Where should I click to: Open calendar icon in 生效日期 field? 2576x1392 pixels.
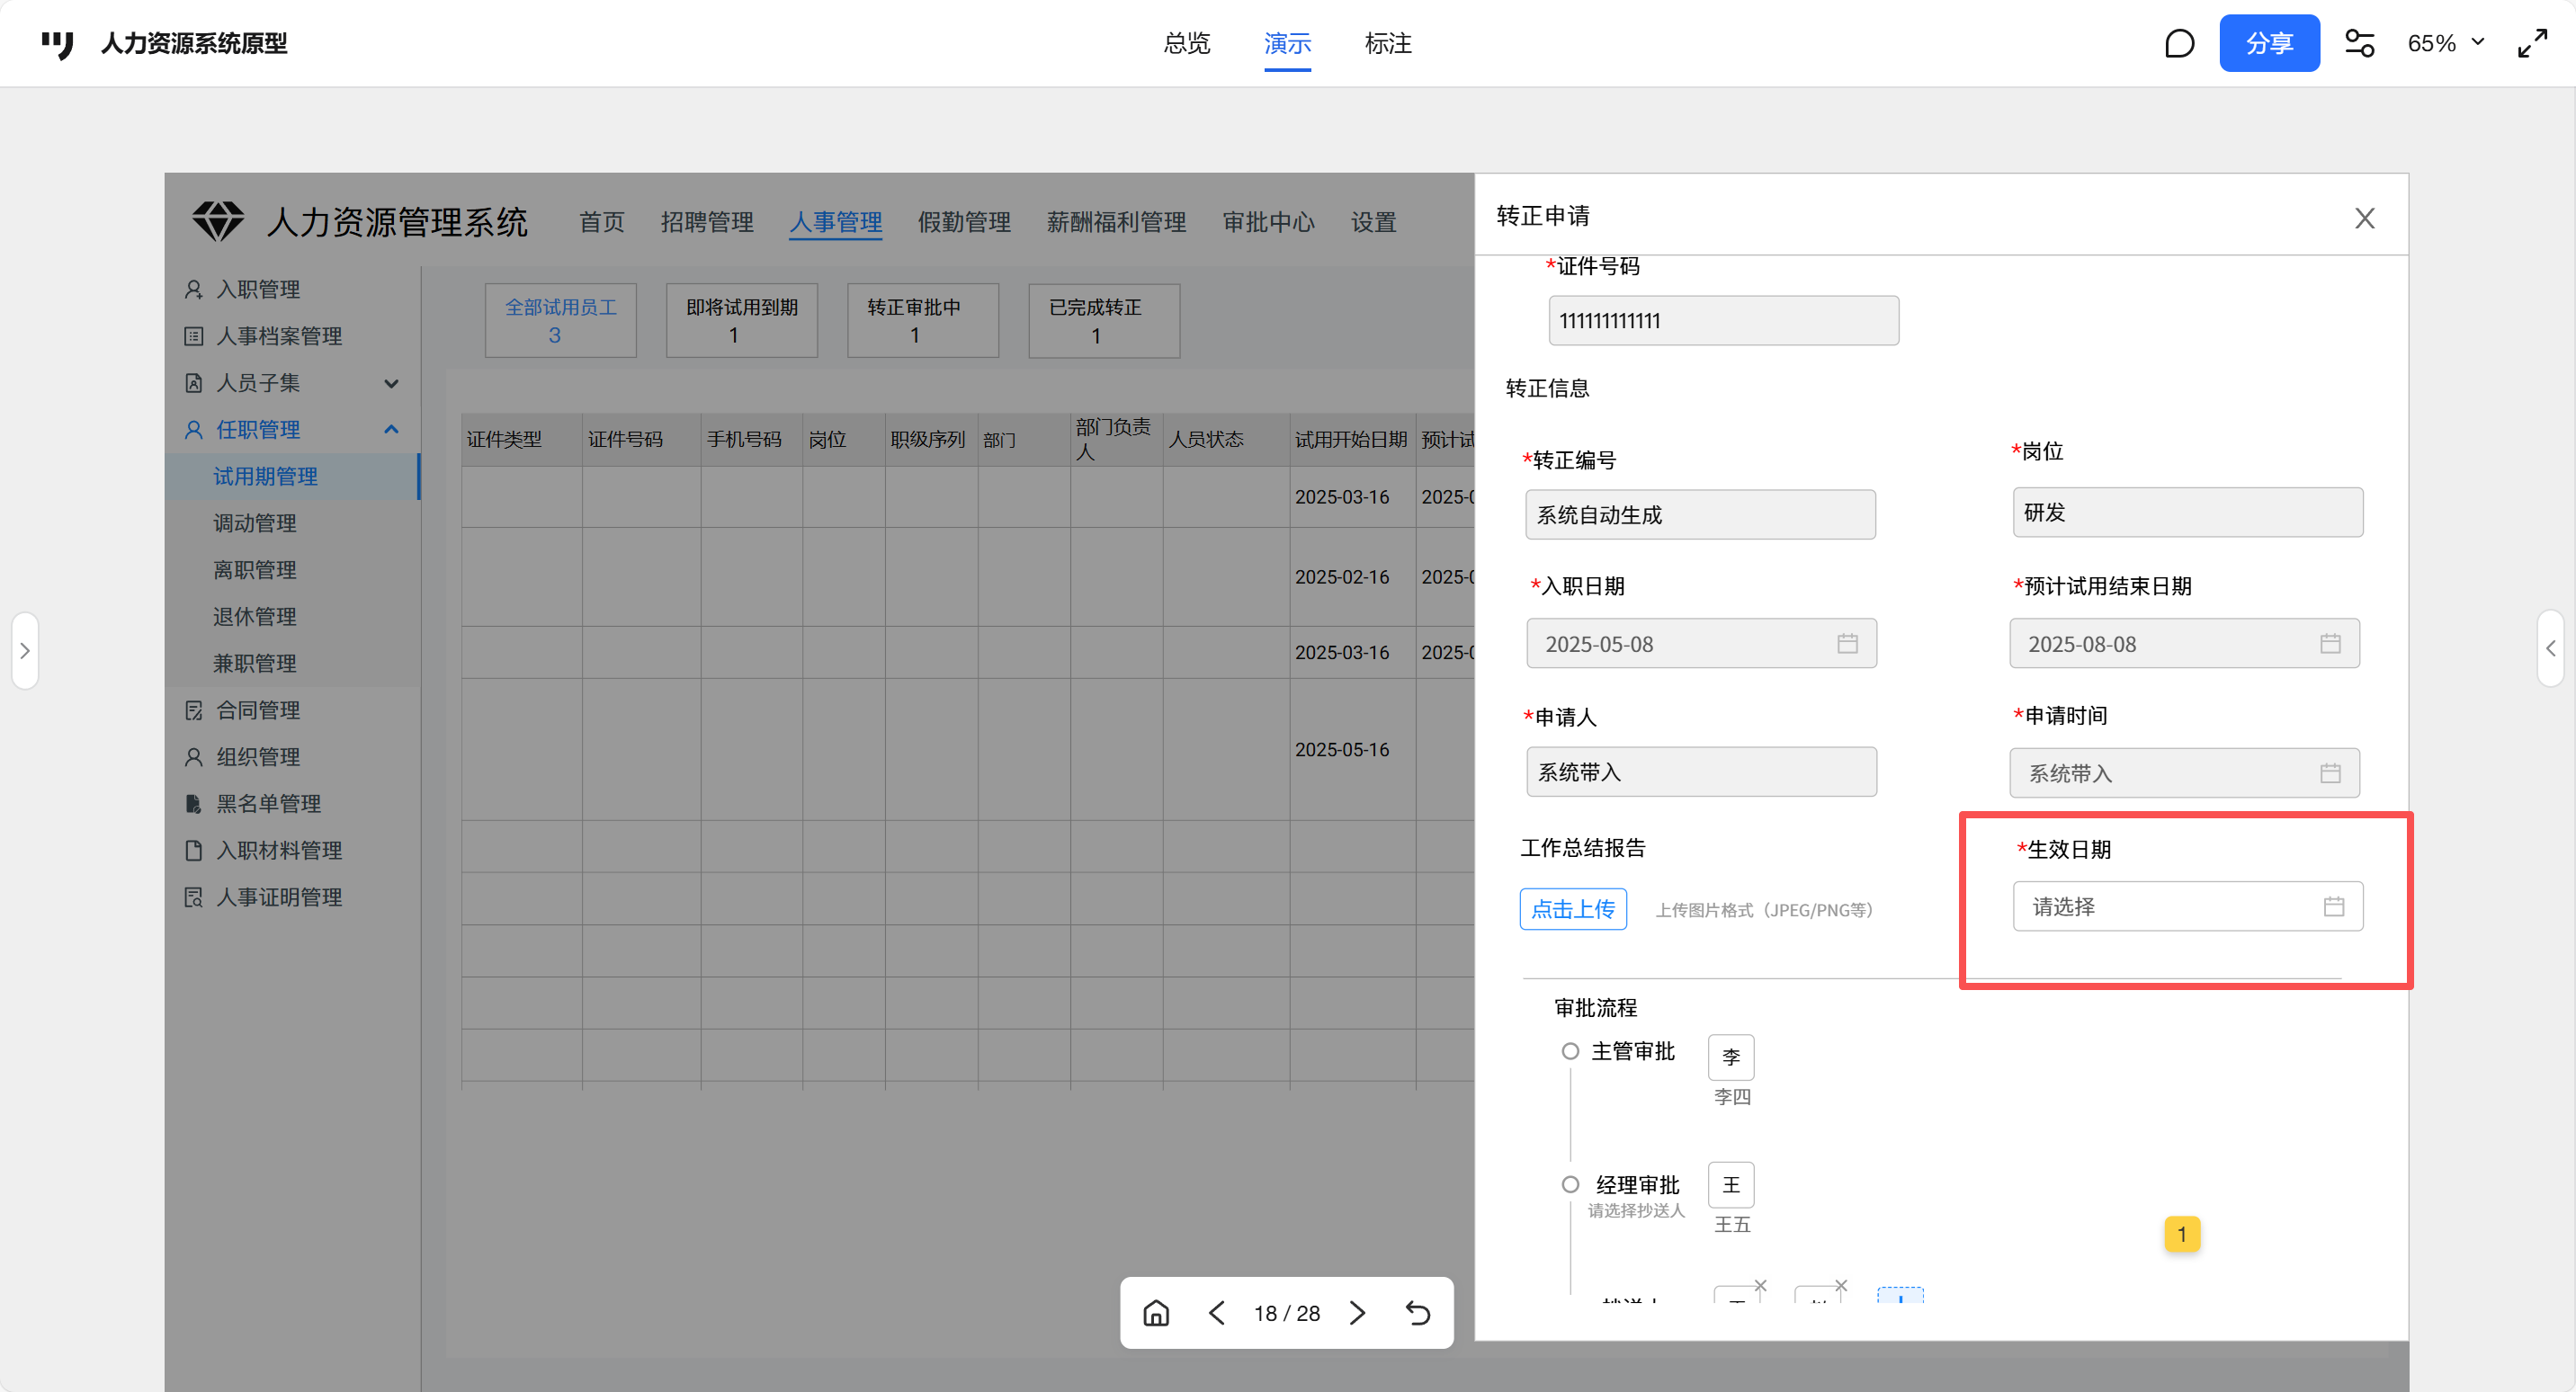[2333, 906]
